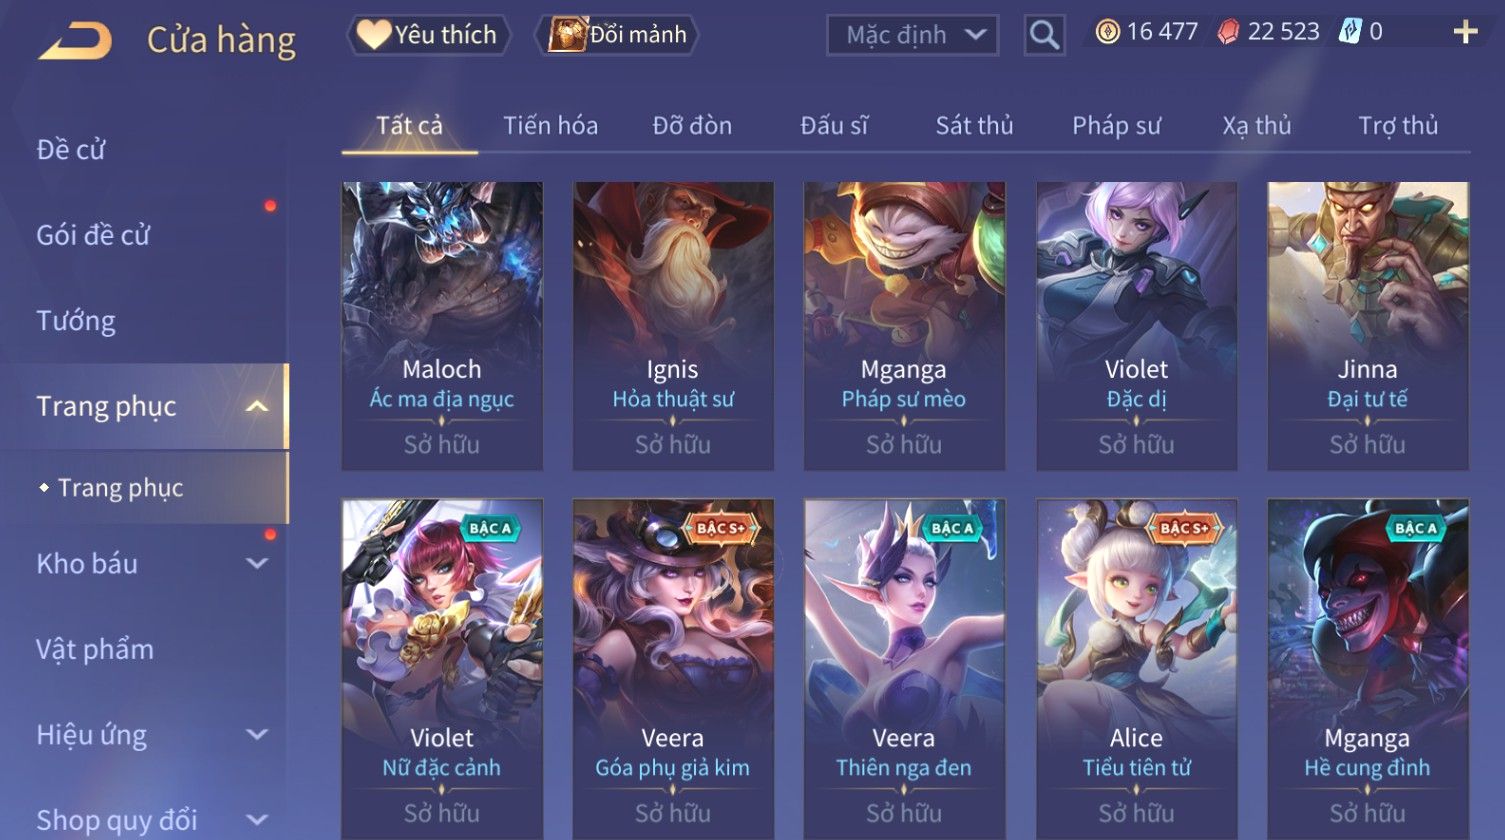Open the Mặc định sort dropdown

coord(912,35)
